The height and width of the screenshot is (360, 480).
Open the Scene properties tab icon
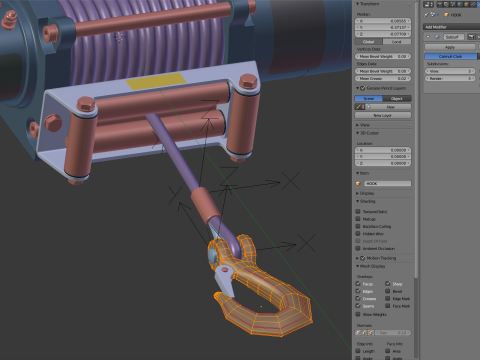point(453,4)
